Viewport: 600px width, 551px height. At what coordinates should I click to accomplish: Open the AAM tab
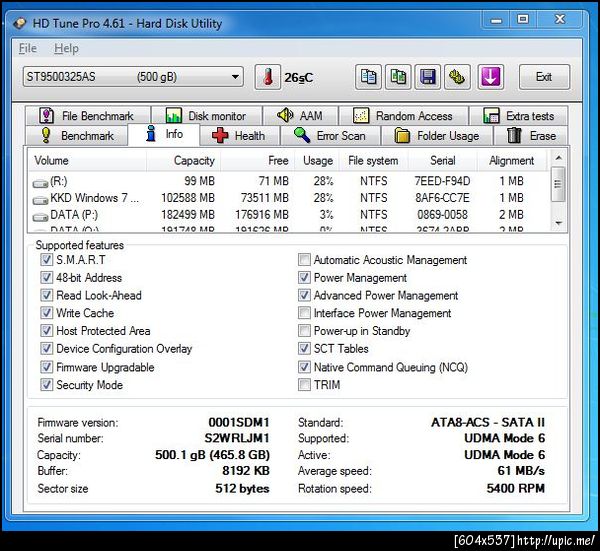click(301, 116)
